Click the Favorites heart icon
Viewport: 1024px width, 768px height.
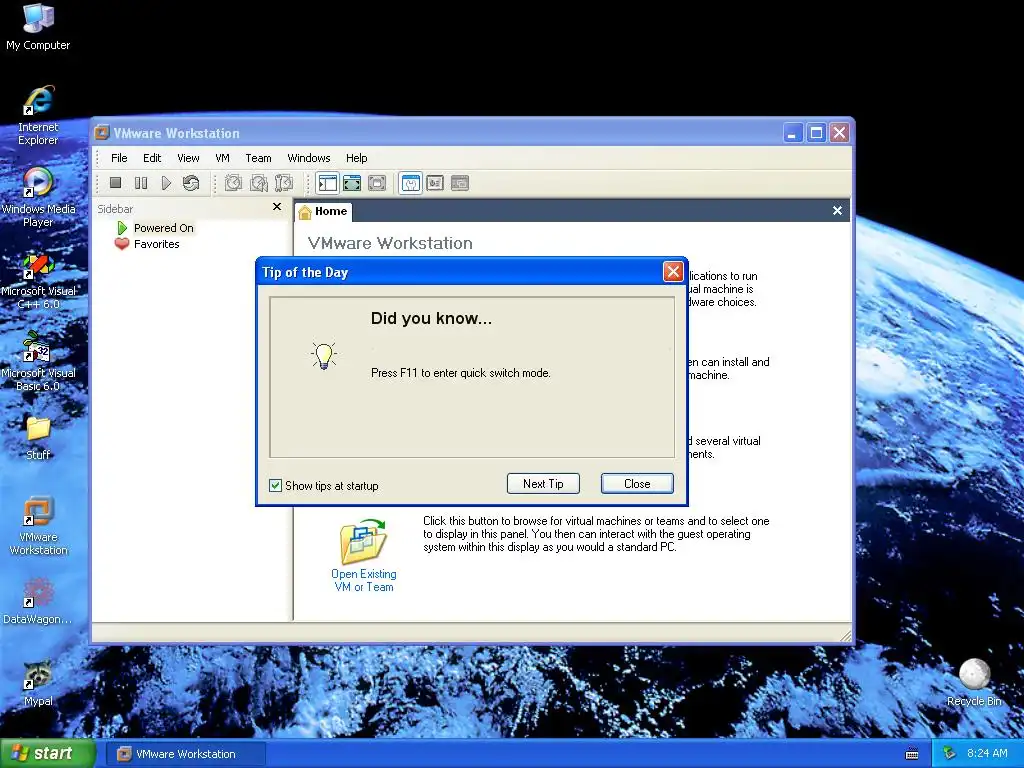[121, 244]
